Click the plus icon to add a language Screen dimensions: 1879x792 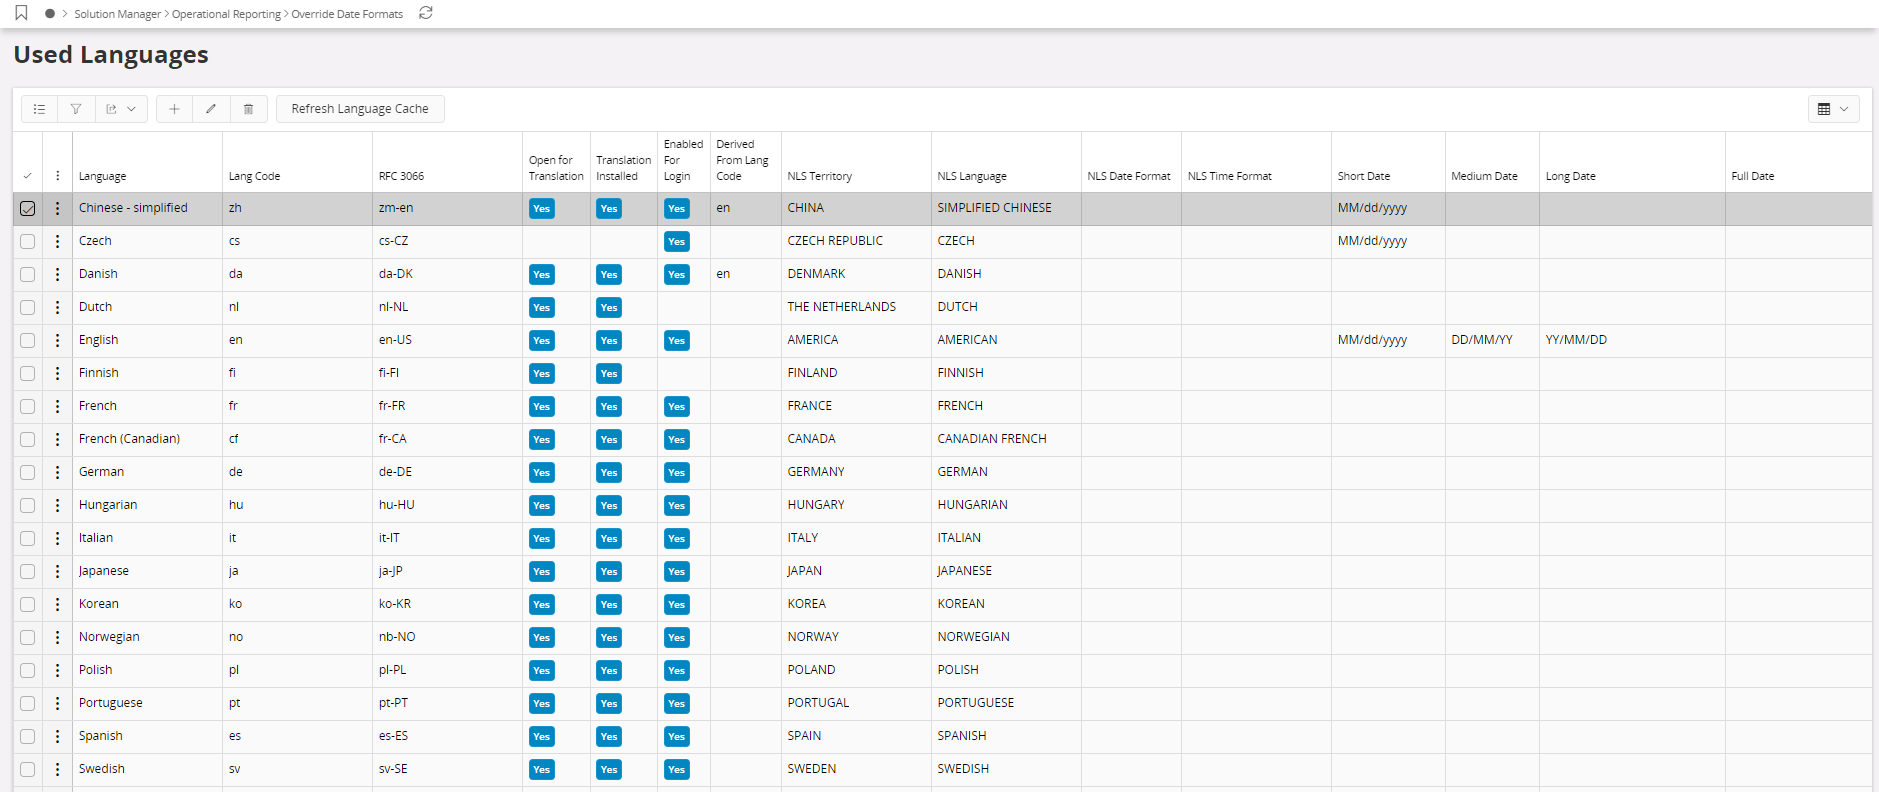(x=174, y=109)
